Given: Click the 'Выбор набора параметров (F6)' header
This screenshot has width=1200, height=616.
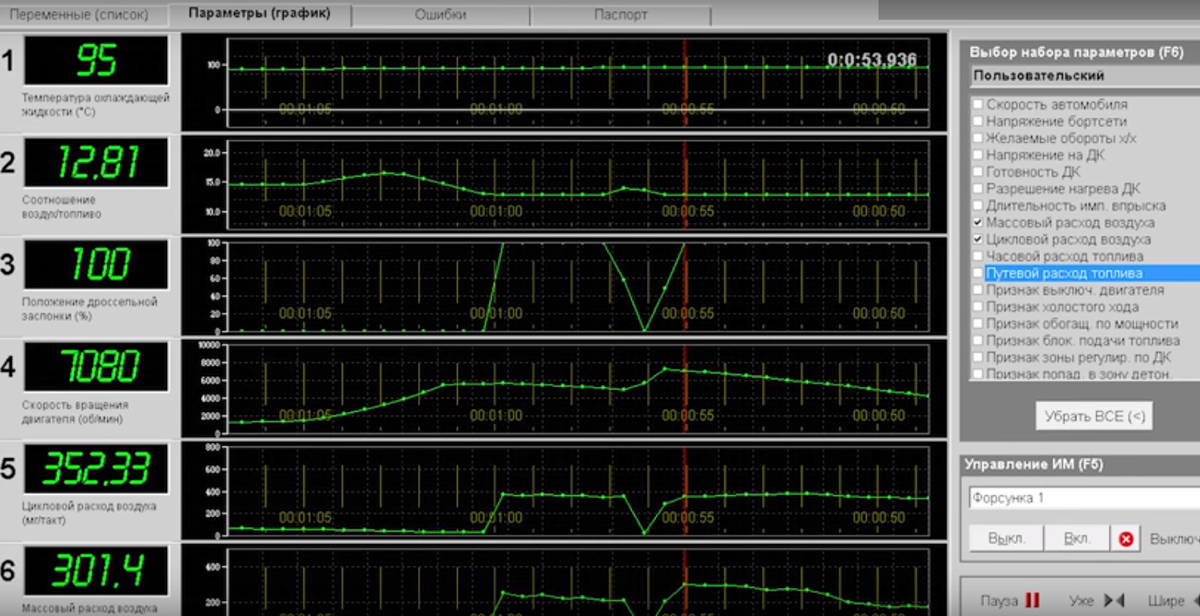Looking at the screenshot, I should point(1076,51).
